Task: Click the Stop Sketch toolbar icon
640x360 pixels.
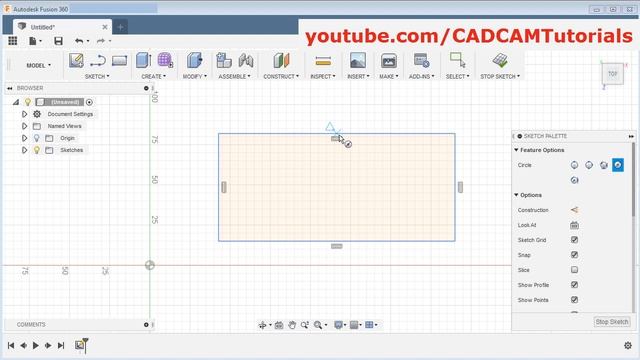Action: 500,60
